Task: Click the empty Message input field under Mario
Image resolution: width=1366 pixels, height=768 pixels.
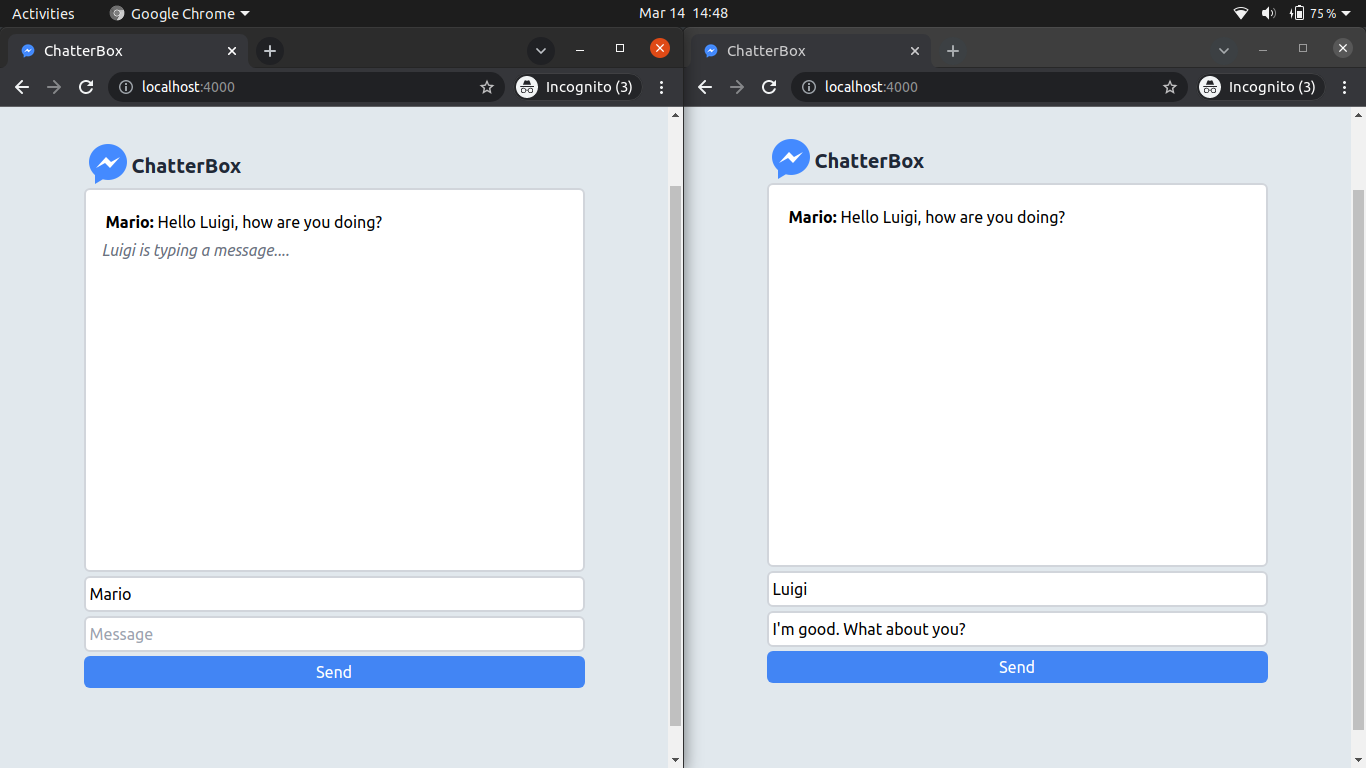Action: [x=334, y=634]
